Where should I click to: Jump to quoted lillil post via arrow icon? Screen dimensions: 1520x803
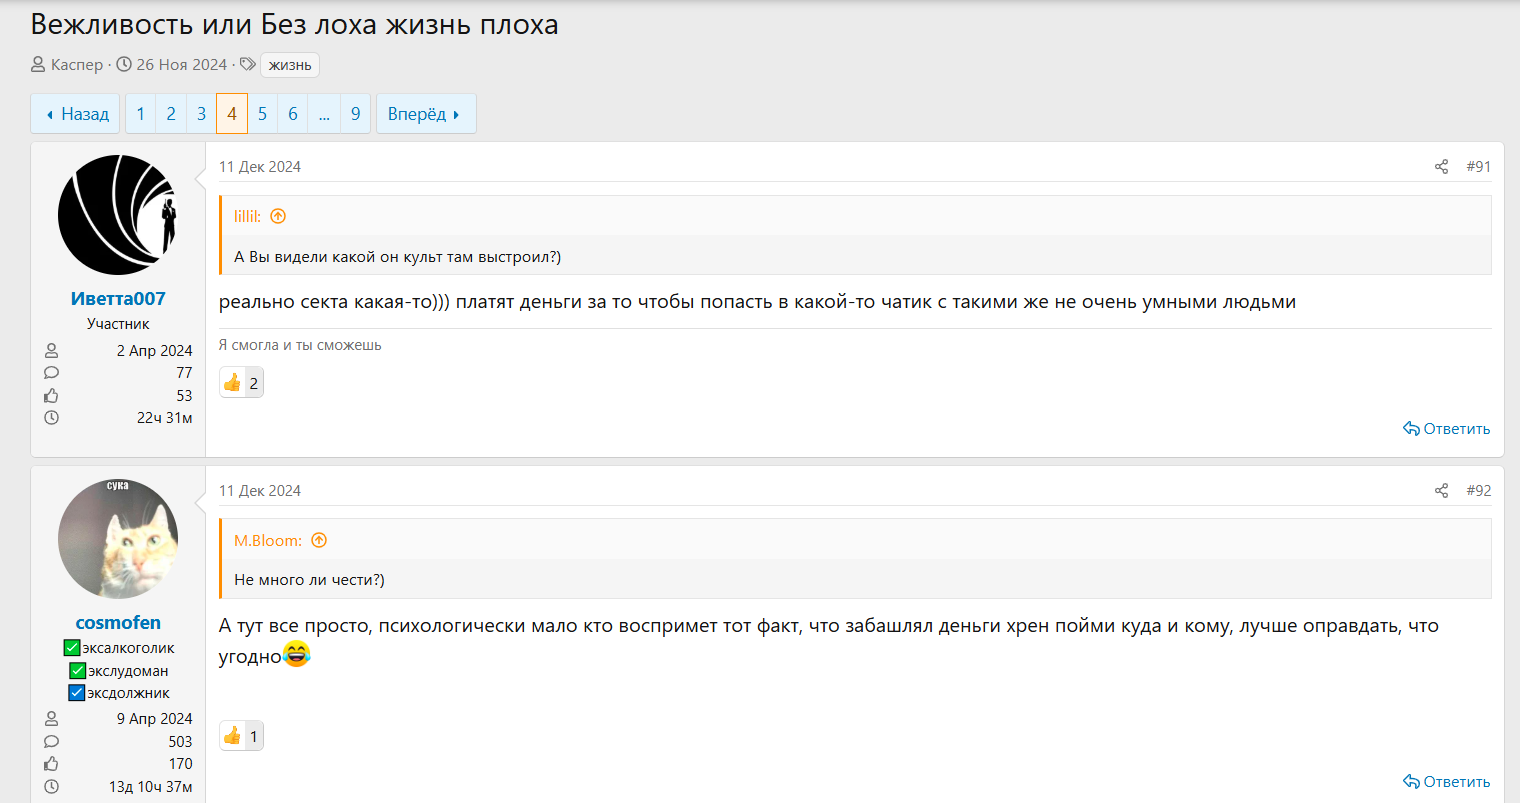pos(278,216)
